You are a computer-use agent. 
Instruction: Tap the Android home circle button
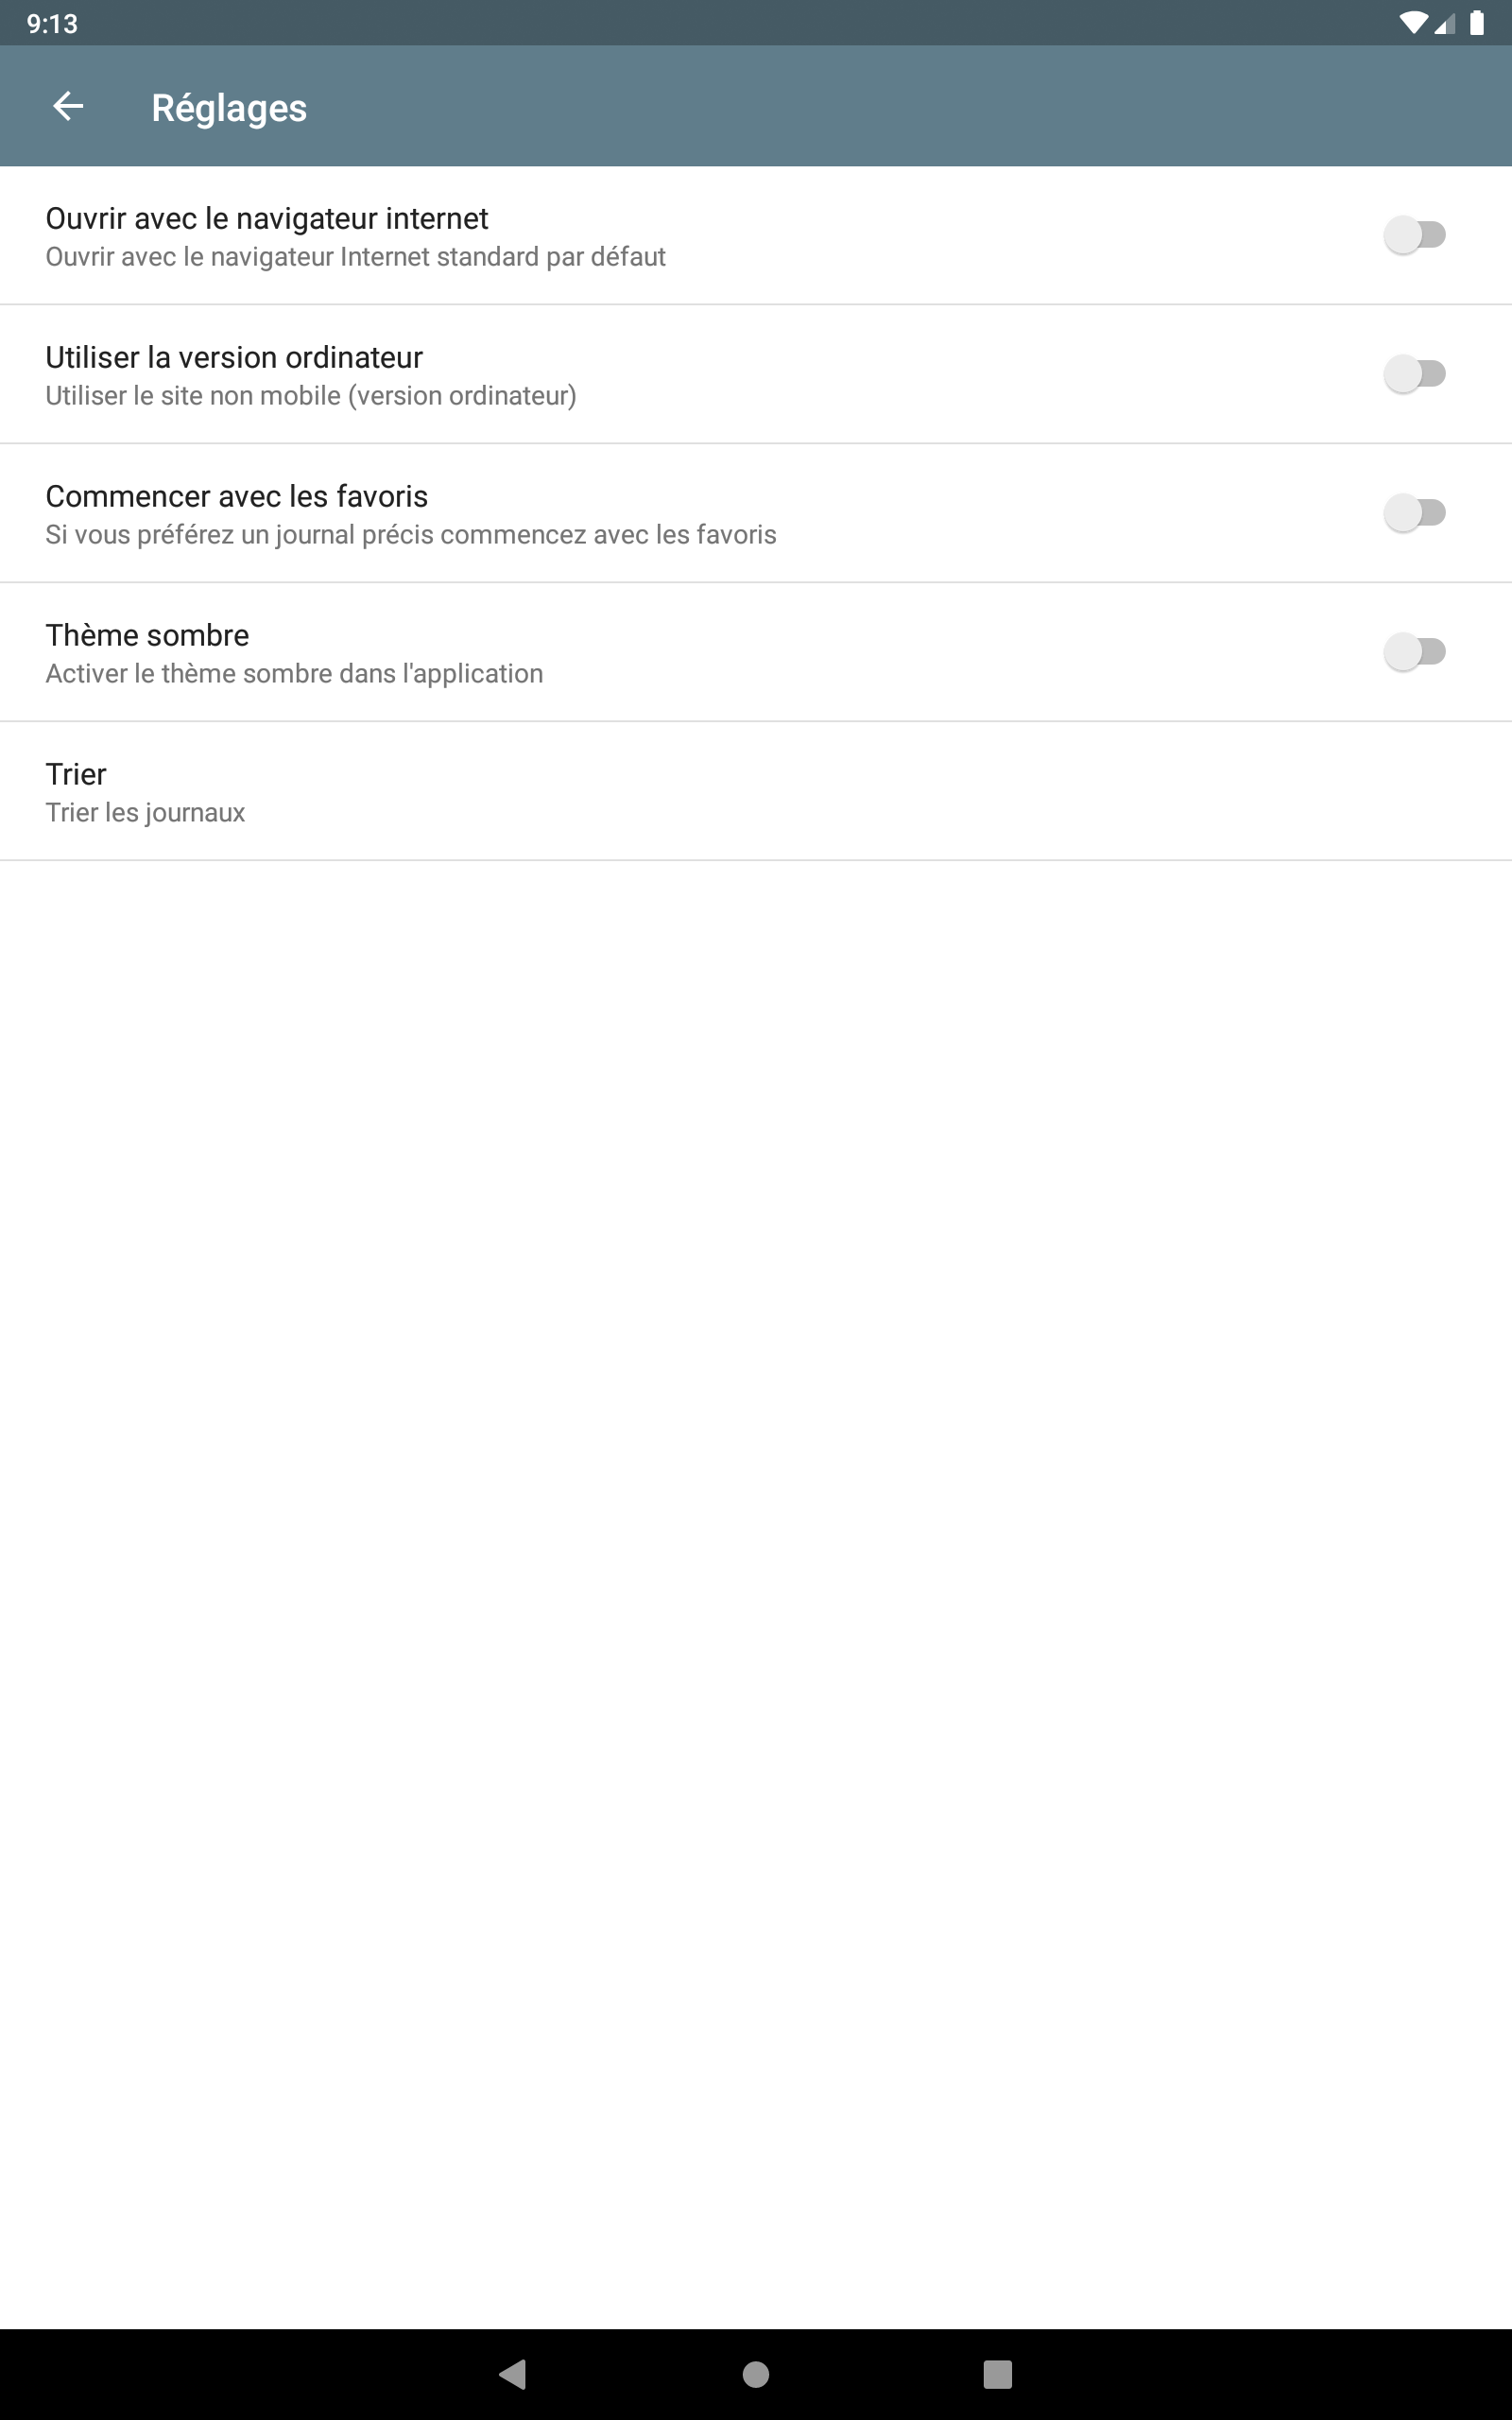756,2374
